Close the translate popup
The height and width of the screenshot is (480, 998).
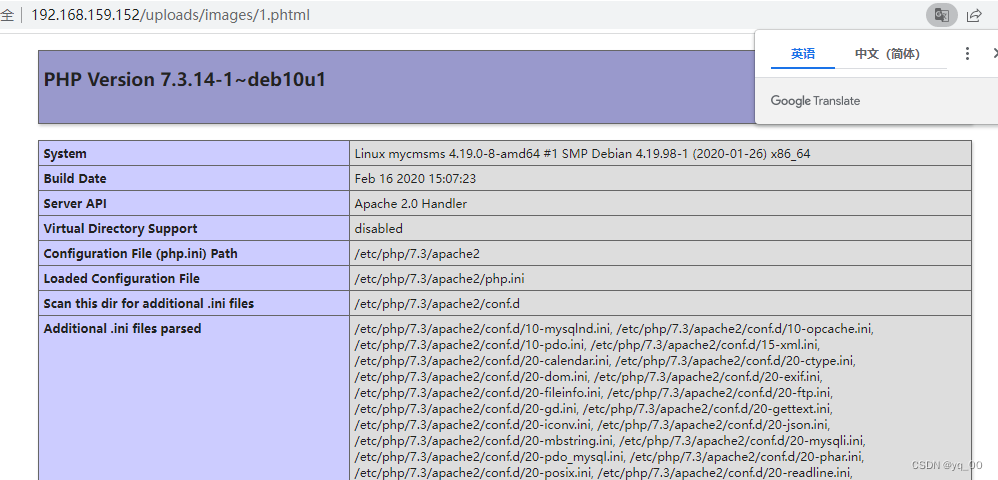(994, 53)
